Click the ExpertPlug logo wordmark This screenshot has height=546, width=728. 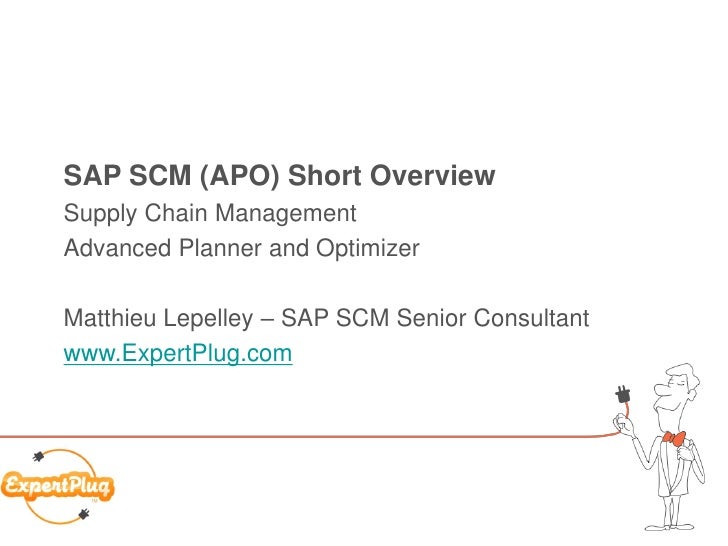coord(58,485)
